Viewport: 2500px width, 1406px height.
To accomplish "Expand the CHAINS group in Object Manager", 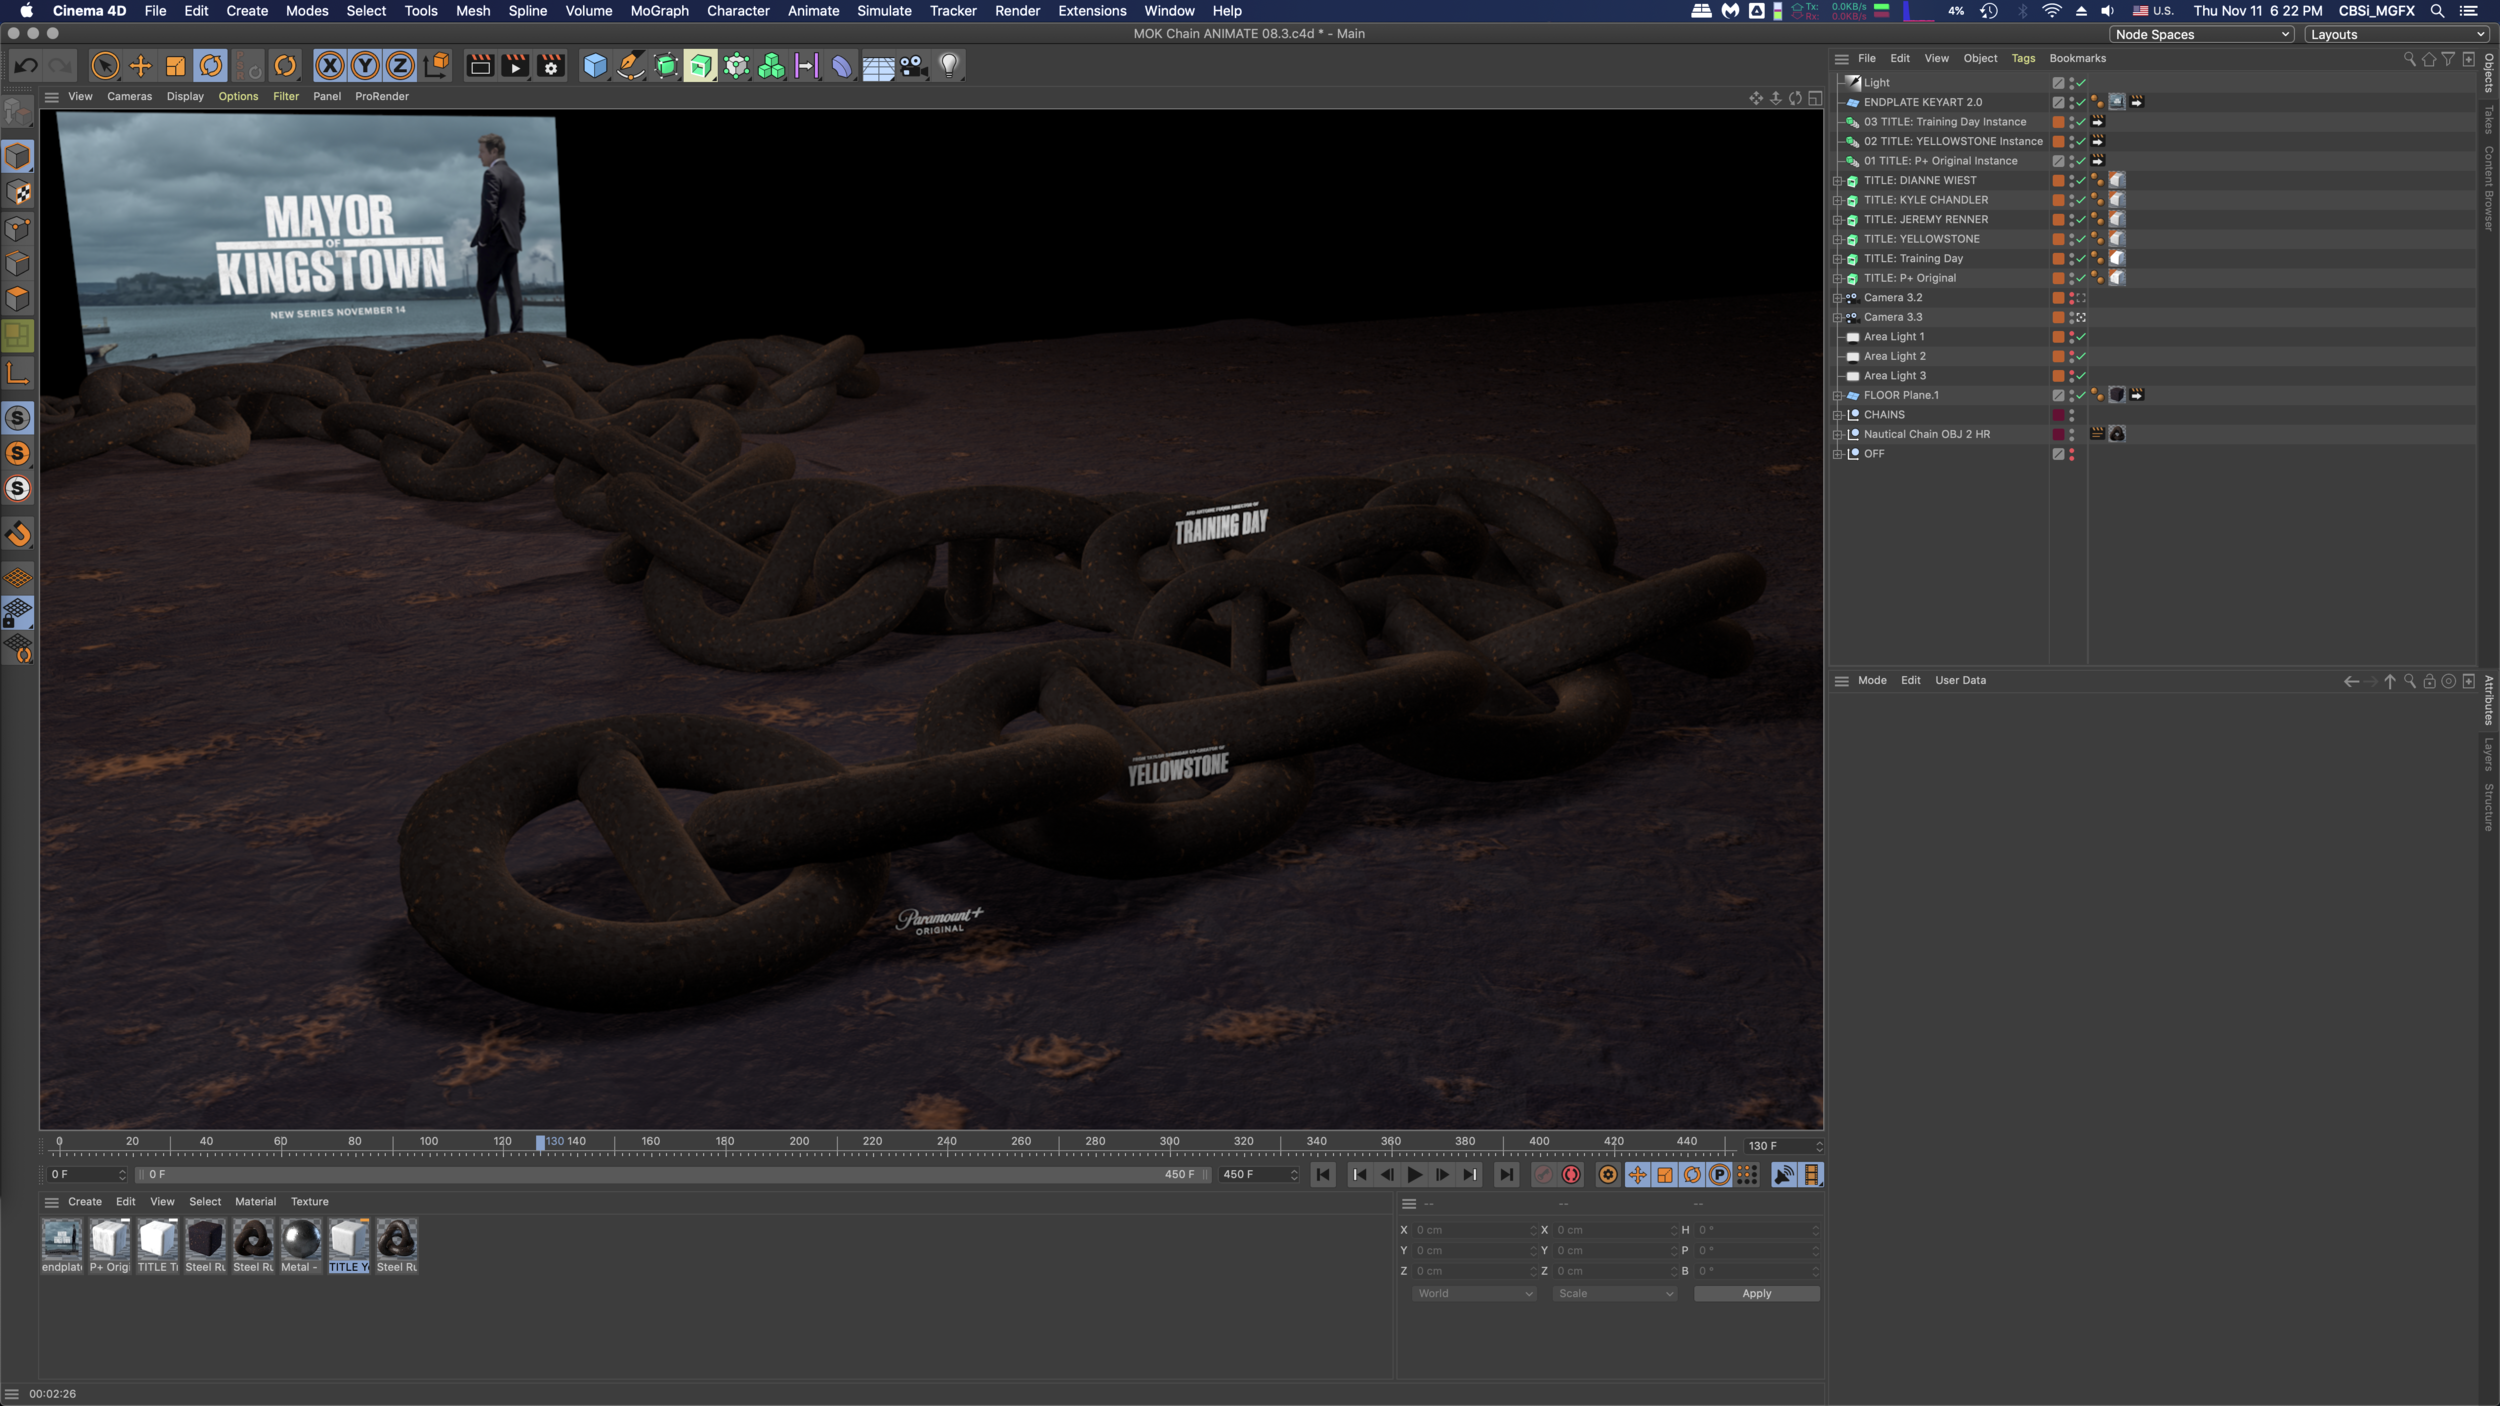I will tap(1838, 415).
